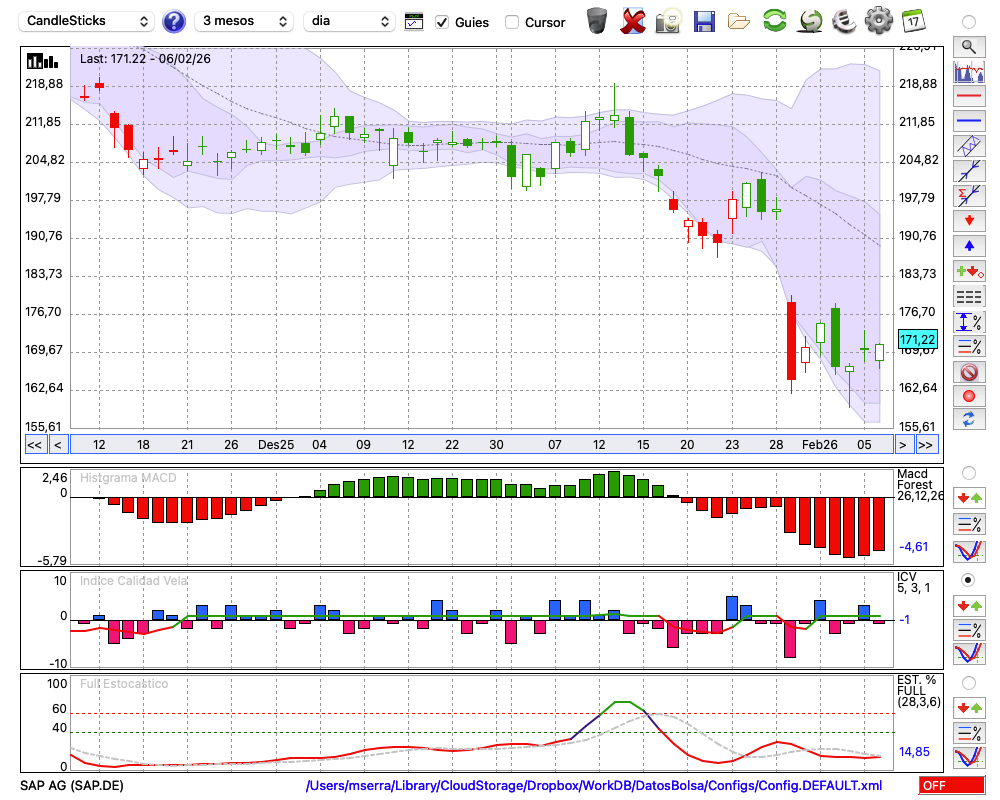Uncheck the Guies checkbox

pyautogui.click(x=442, y=22)
